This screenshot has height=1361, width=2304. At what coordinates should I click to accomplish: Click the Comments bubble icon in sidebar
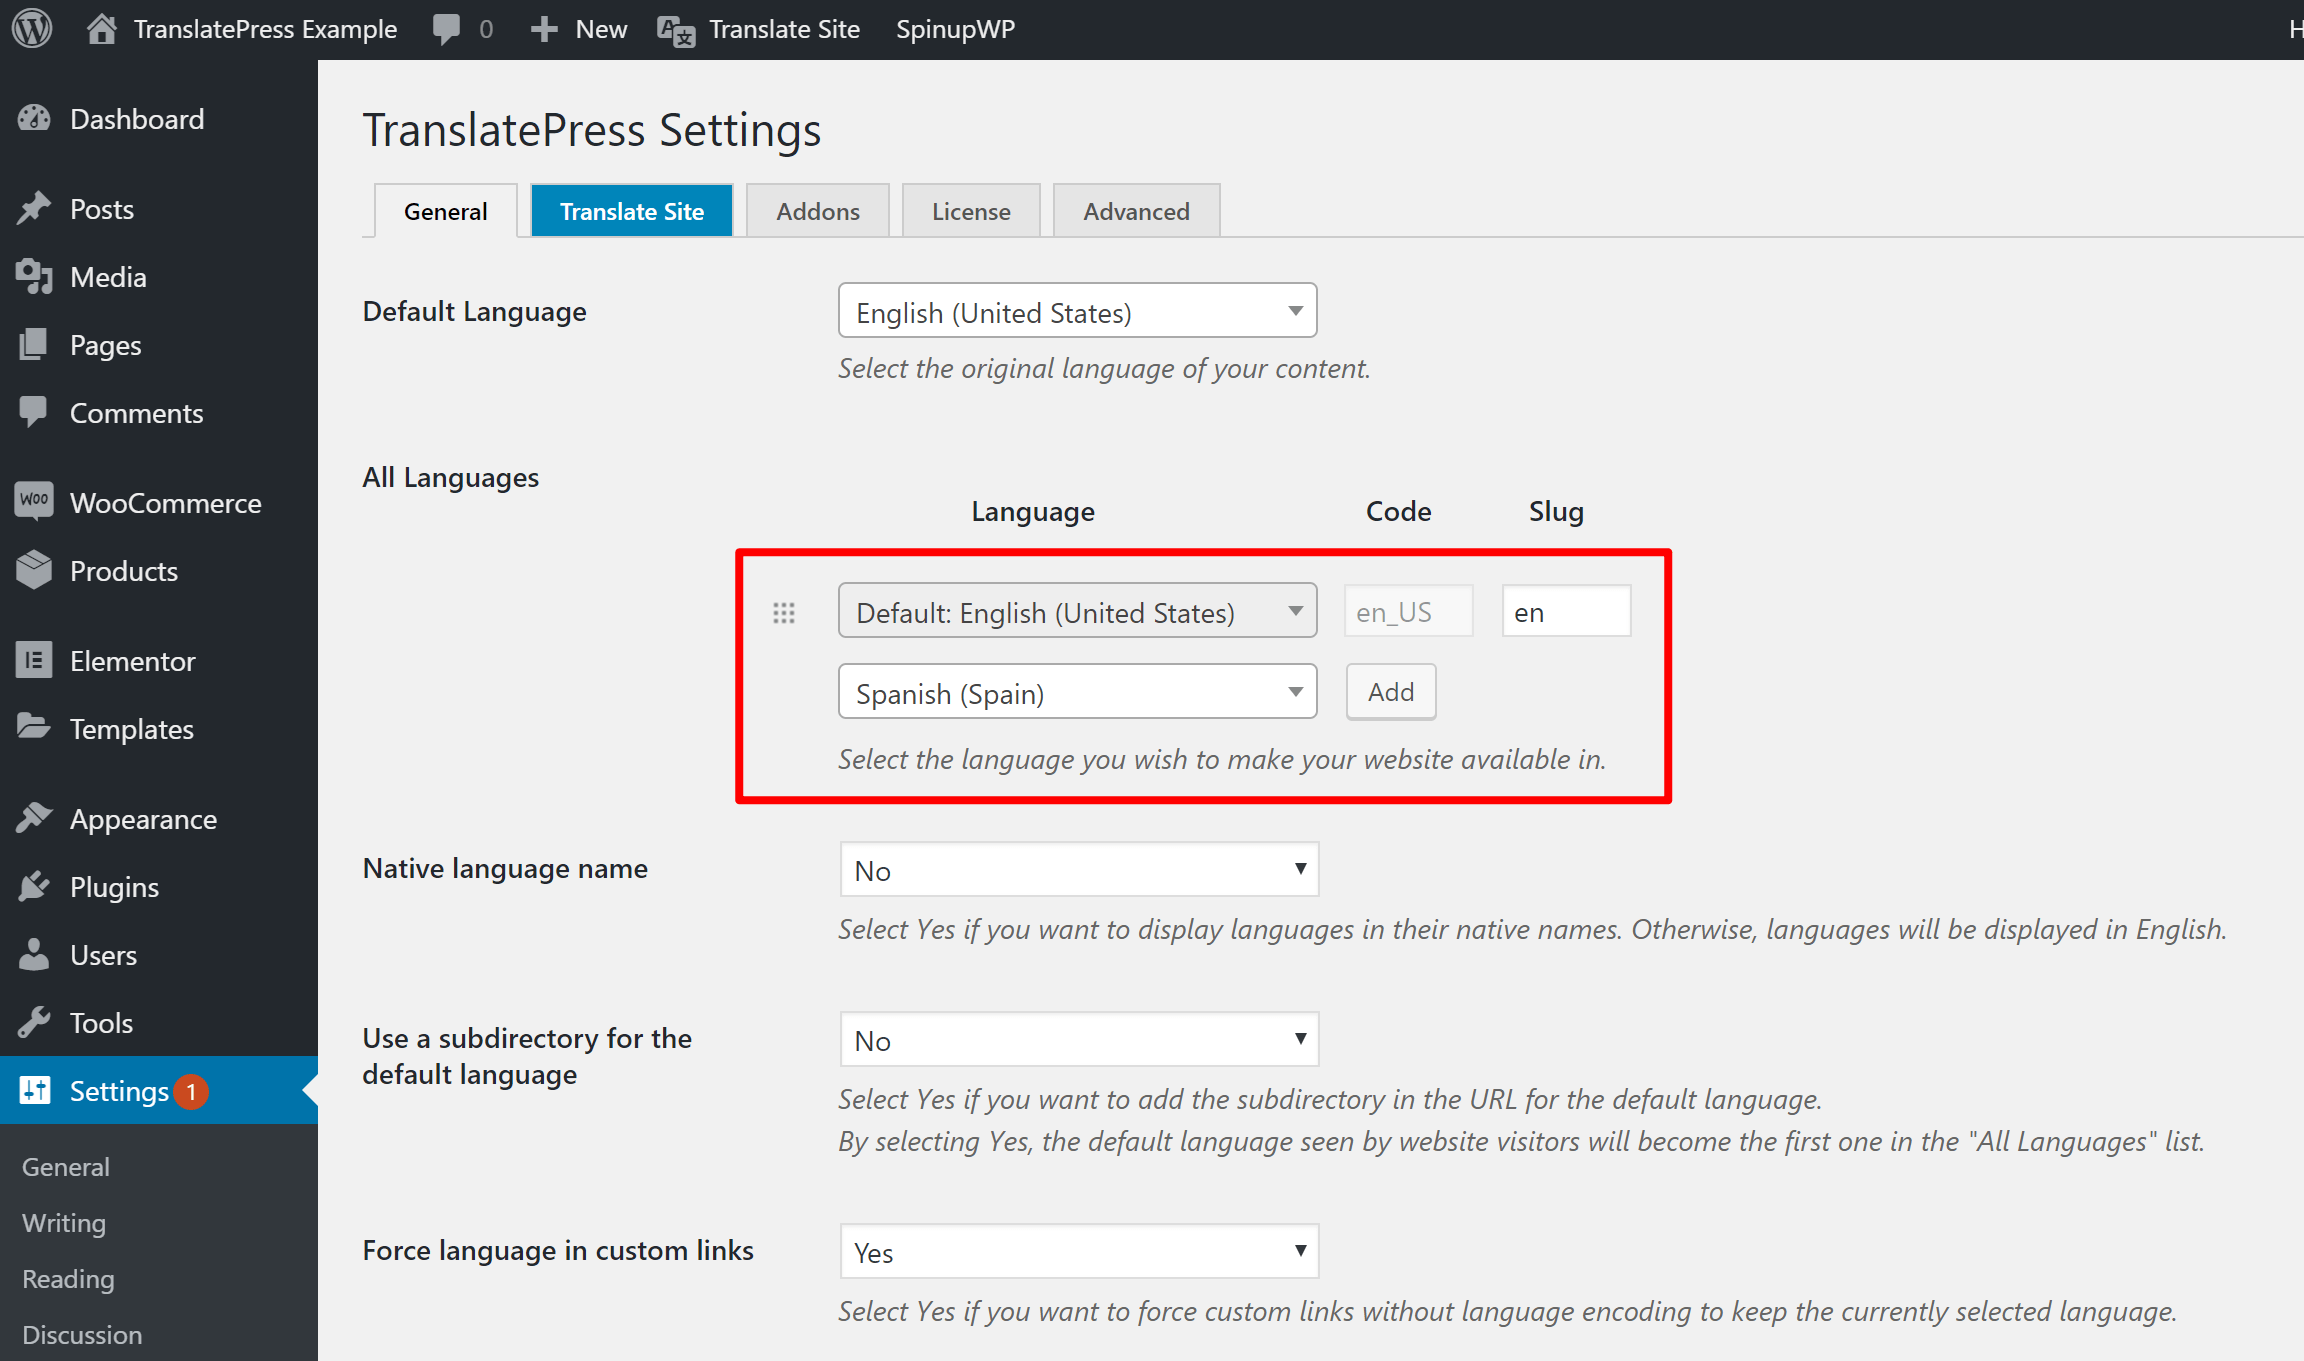coord(33,412)
